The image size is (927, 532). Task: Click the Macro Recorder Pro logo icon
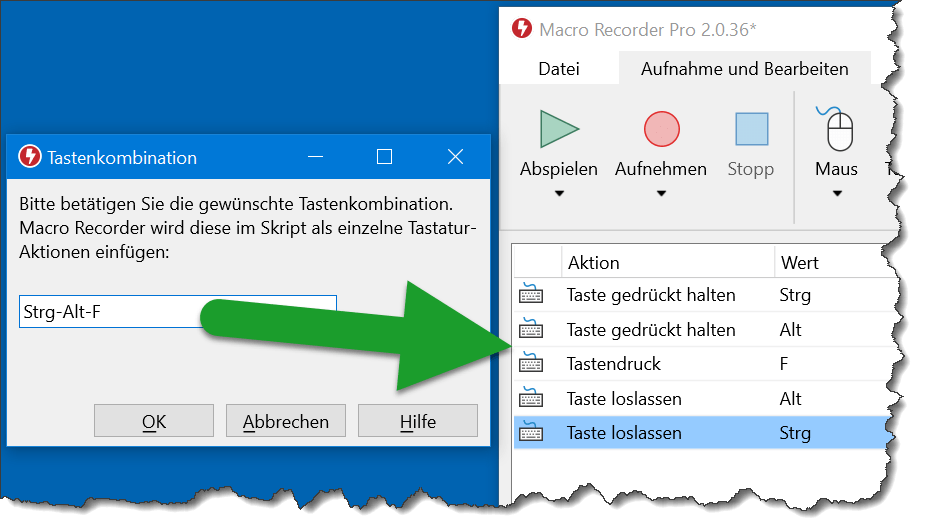click(x=522, y=28)
